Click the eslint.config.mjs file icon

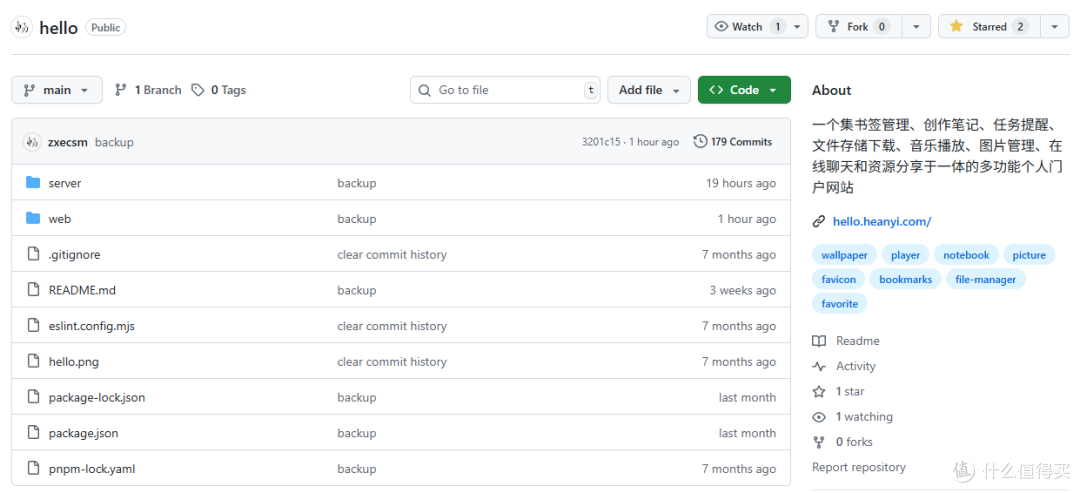pos(33,326)
